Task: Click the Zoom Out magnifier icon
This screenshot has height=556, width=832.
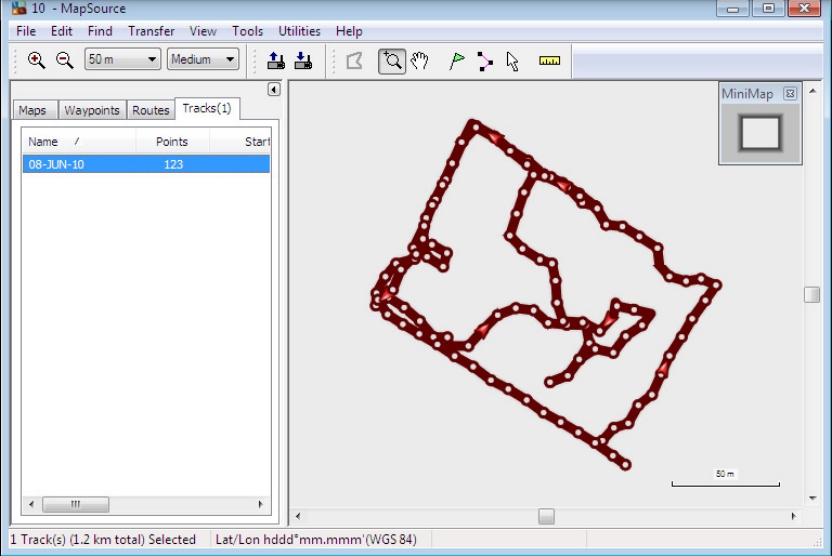Action: [65, 60]
